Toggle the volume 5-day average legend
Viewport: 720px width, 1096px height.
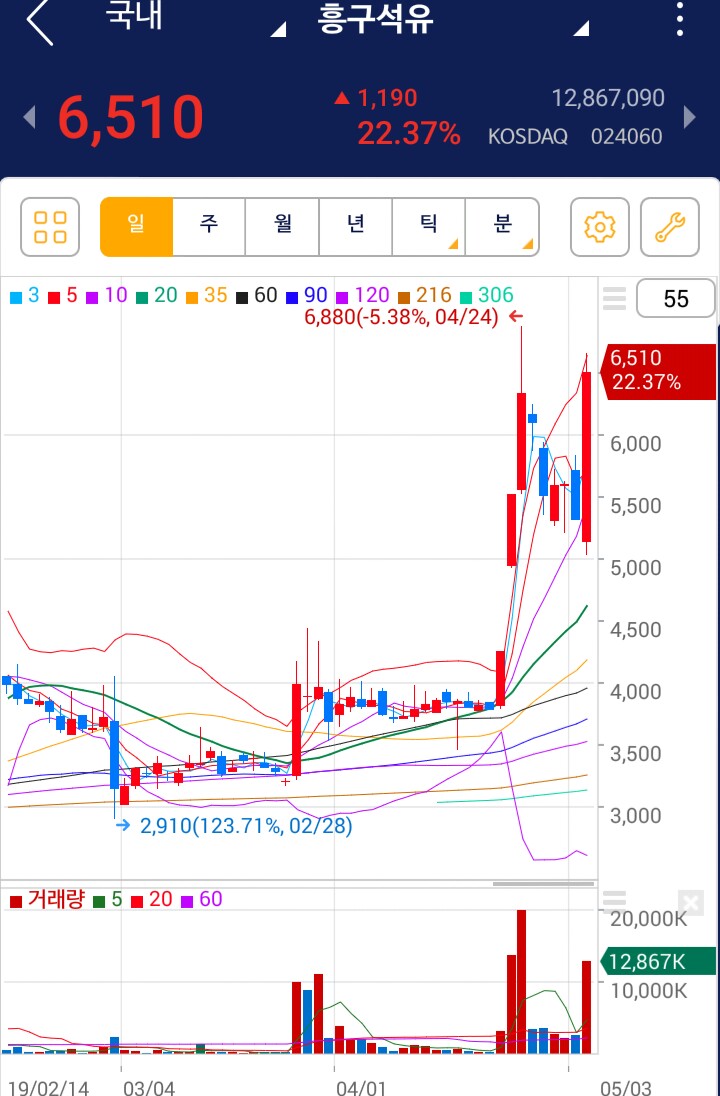coord(108,899)
